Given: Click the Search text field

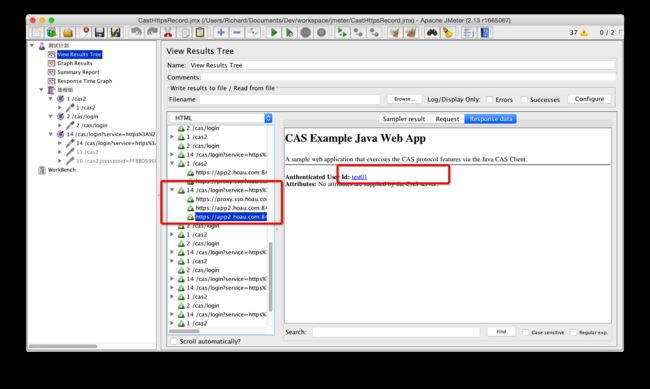Looking at the screenshot, I should click(396, 332).
